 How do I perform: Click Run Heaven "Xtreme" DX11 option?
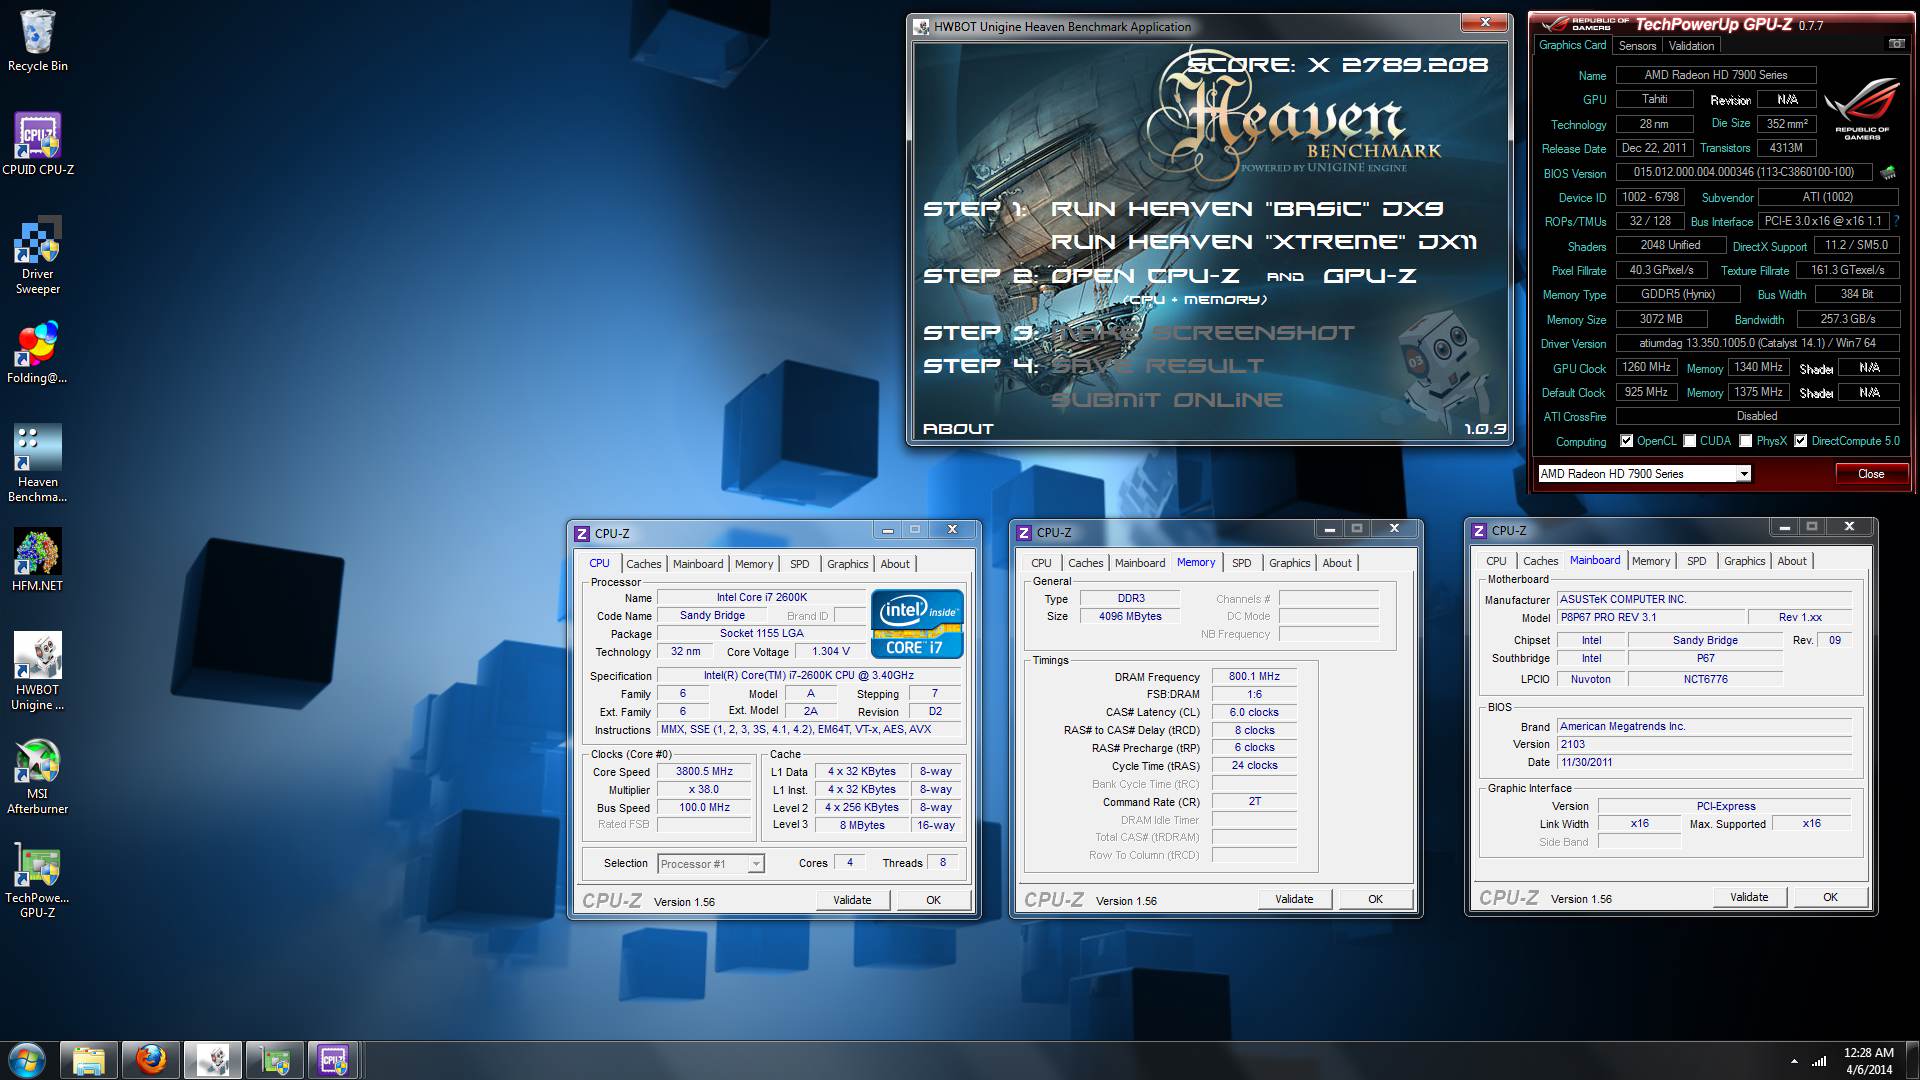tap(1264, 242)
